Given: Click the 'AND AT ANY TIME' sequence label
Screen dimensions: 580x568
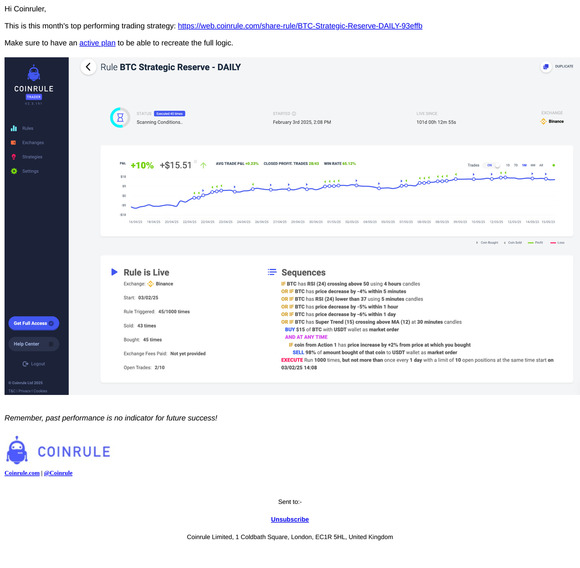Looking at the screenshot, I should click(306, 337).
